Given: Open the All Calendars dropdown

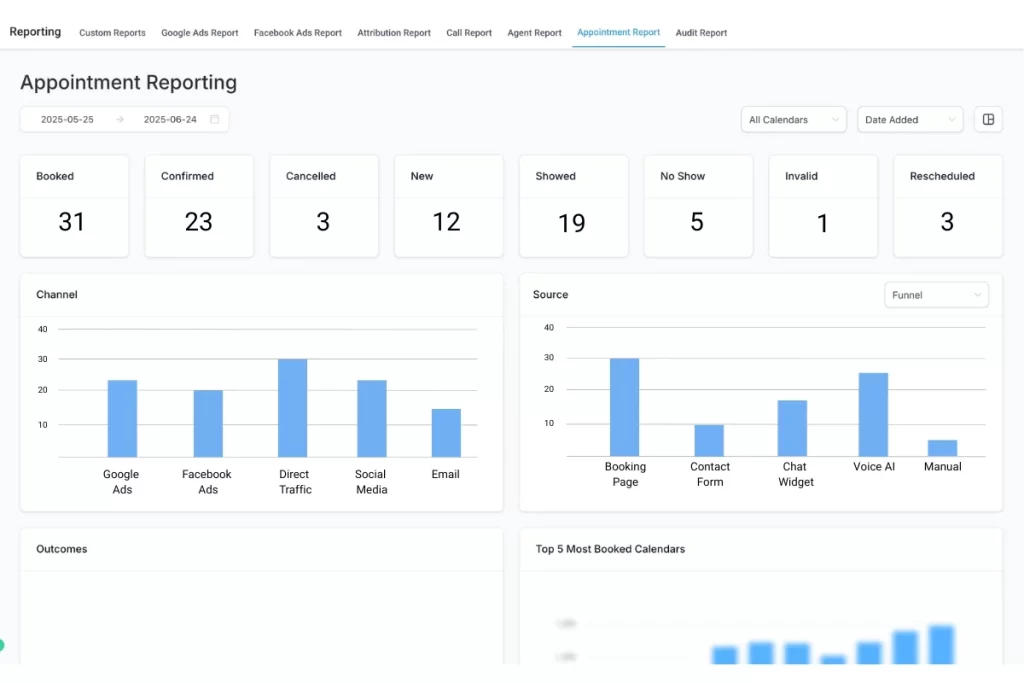Looking at the screenshot, I should pos(795,119).
